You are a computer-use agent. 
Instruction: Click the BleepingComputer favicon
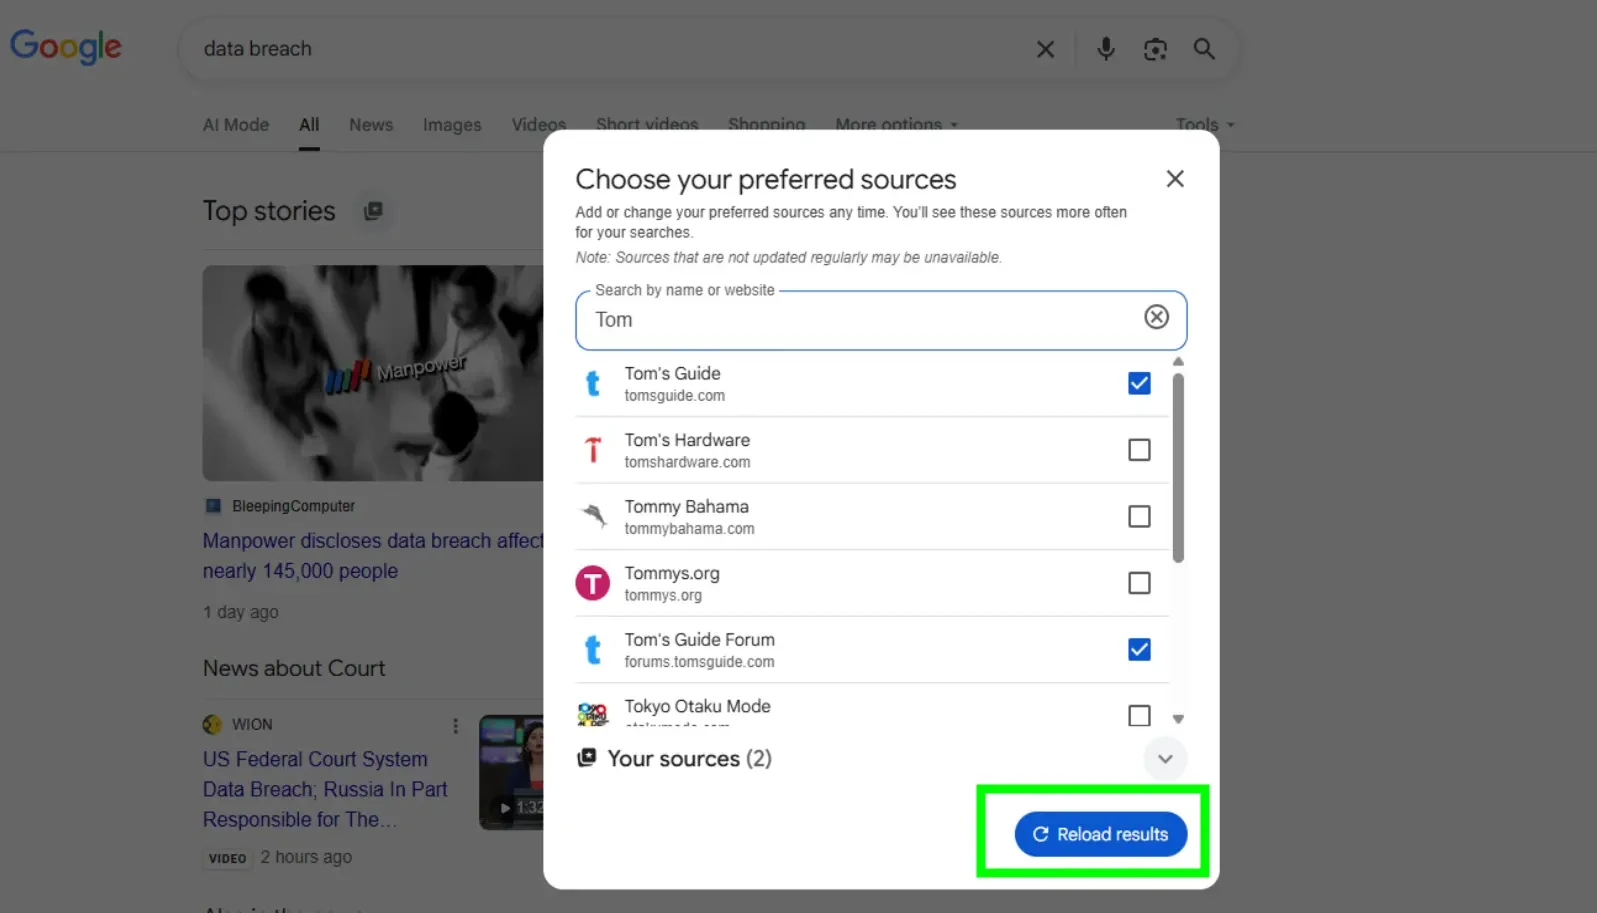(213, 506)
